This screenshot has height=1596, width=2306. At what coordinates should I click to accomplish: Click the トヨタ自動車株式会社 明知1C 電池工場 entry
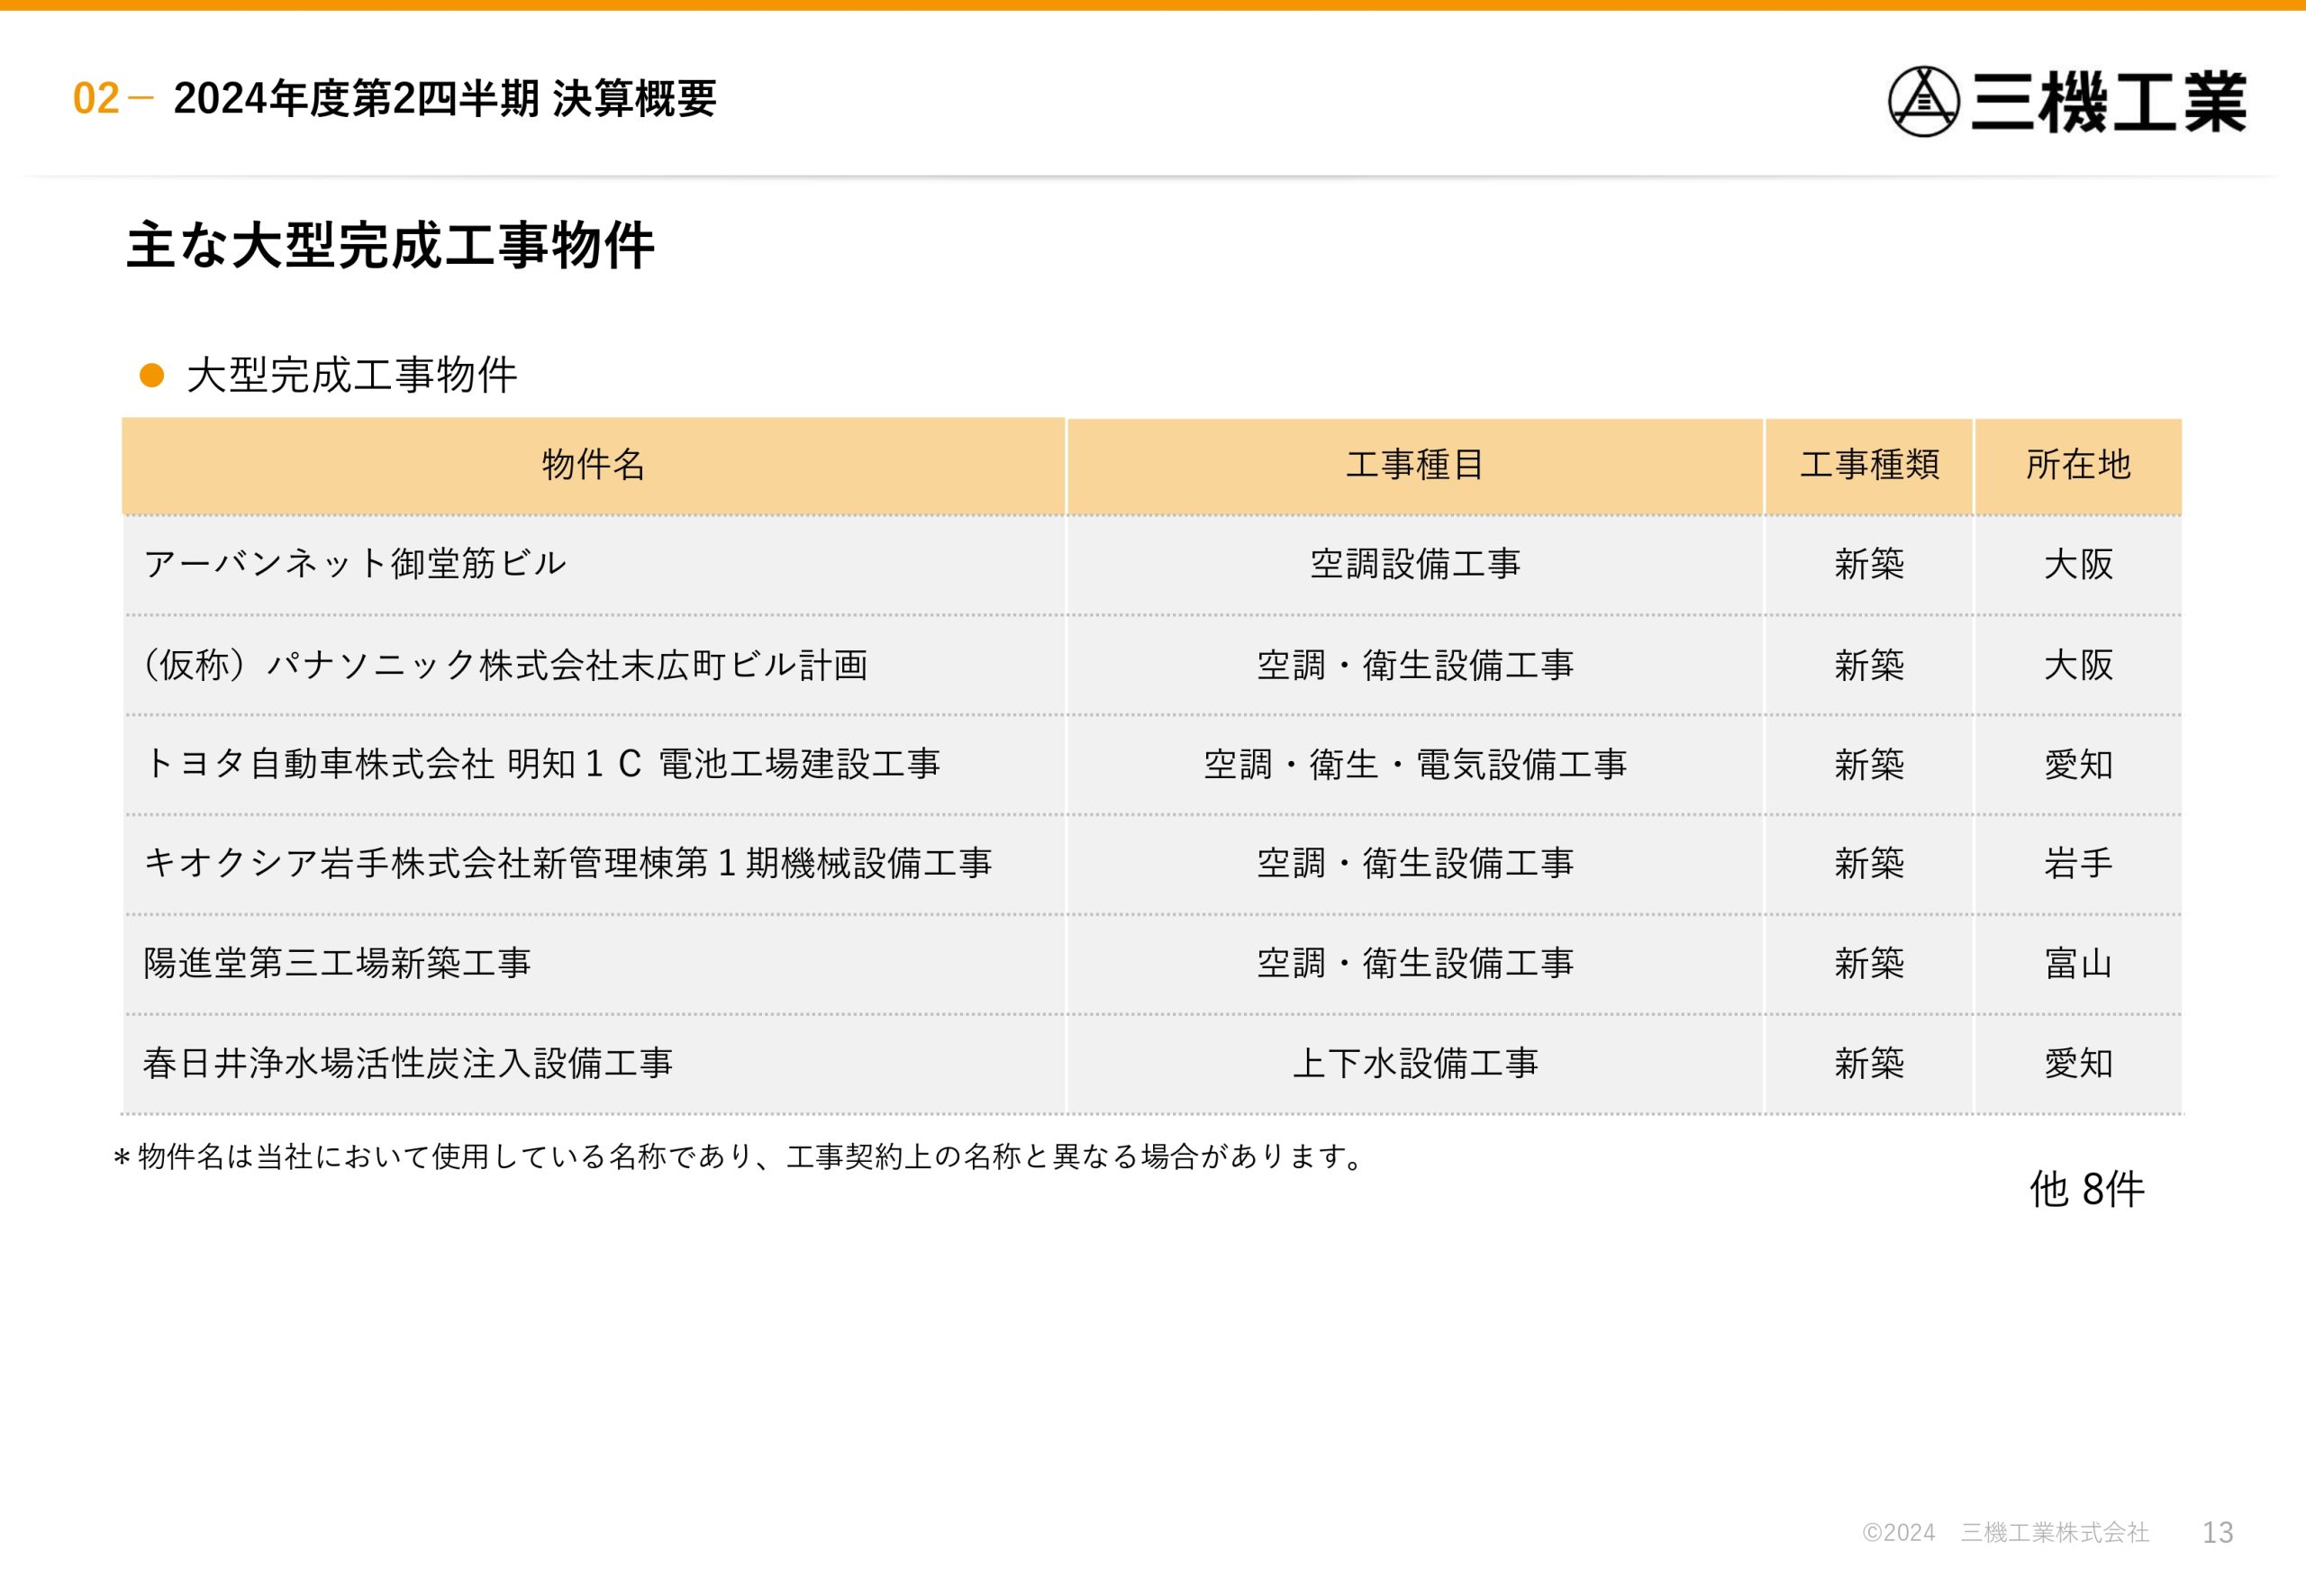point(541,764)
